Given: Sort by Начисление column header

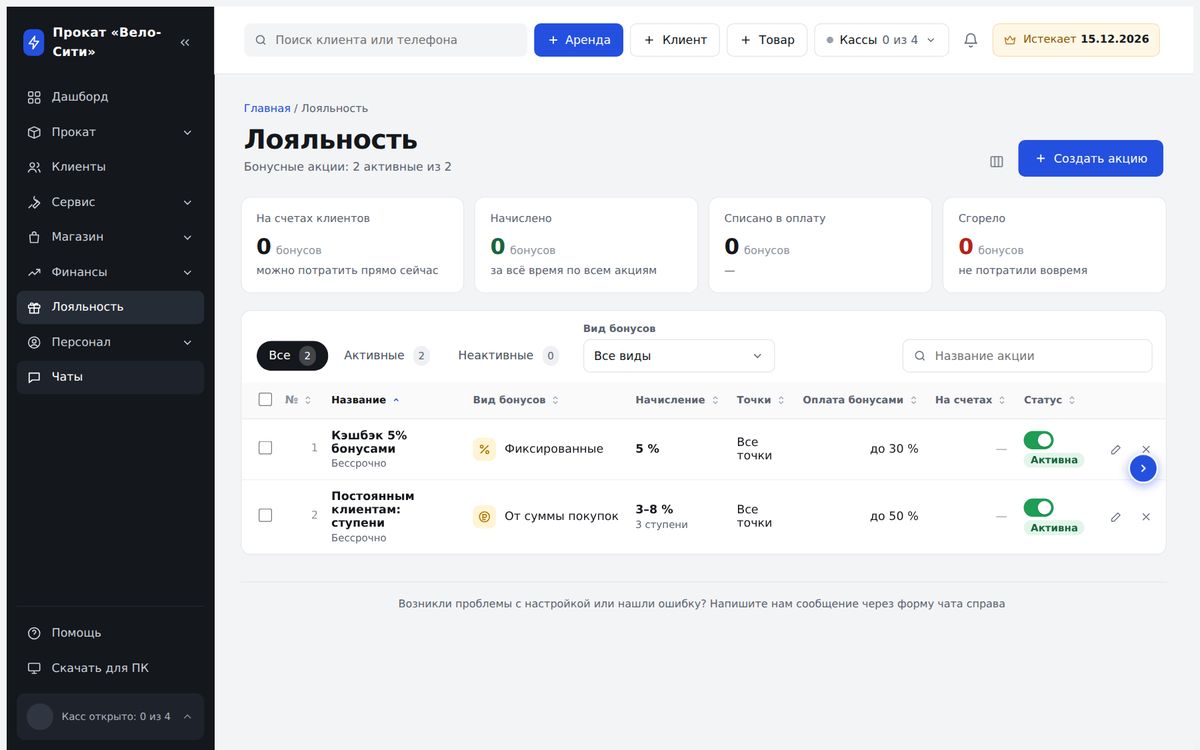Looking at the screenshot, I should click(x=677, y=400).
